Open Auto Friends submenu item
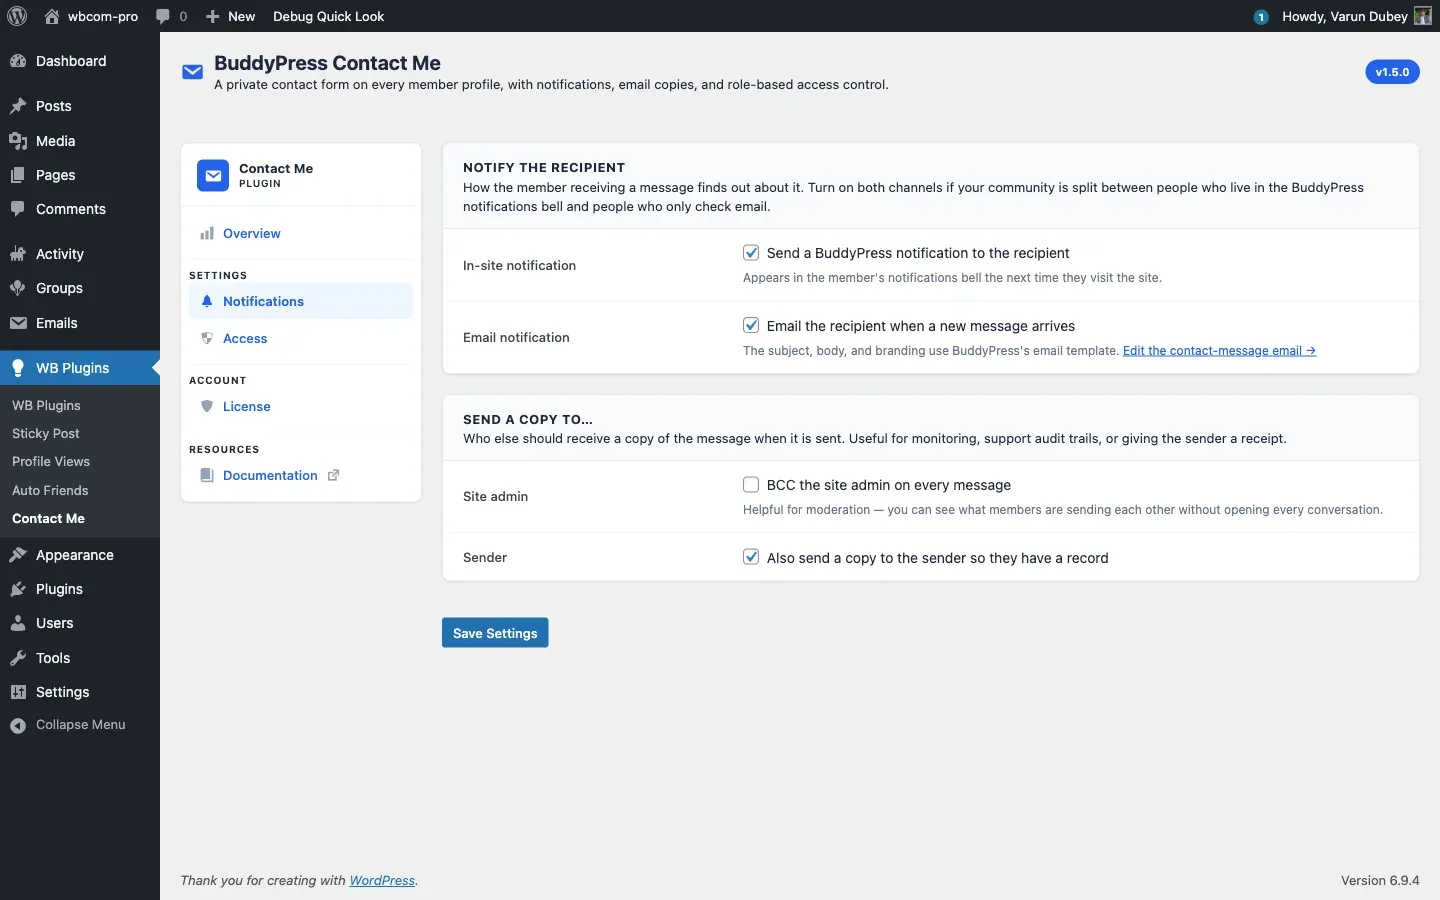1440x900 pixels. (x=50, y=490)
